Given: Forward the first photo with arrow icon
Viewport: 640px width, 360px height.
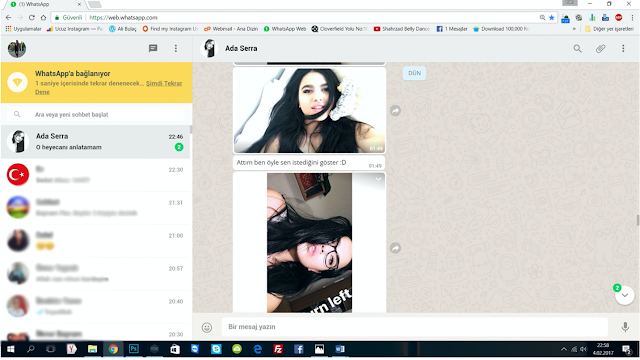Looking at the screenshot, I should tap(395, 111).
